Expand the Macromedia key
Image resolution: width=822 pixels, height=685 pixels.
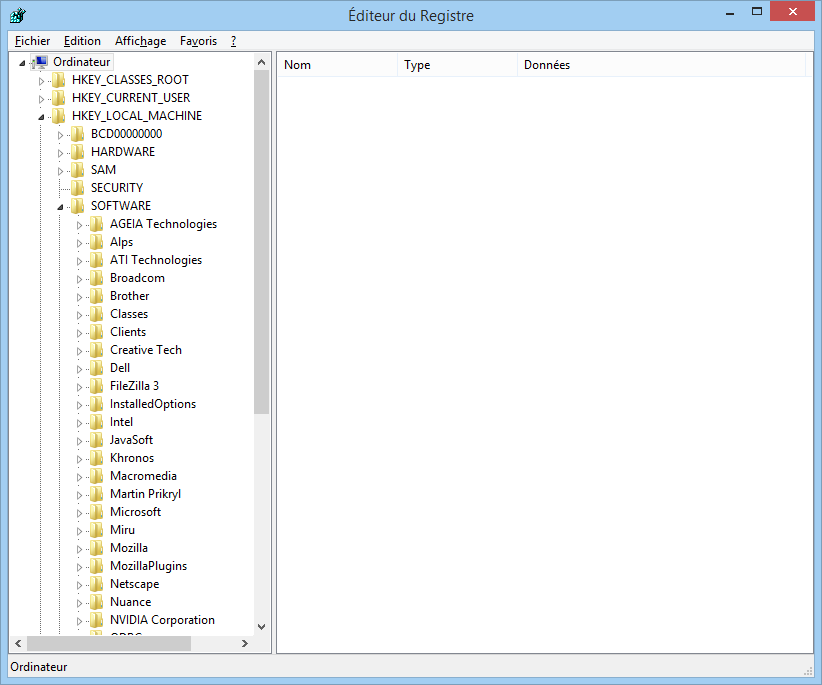[79, 477]
